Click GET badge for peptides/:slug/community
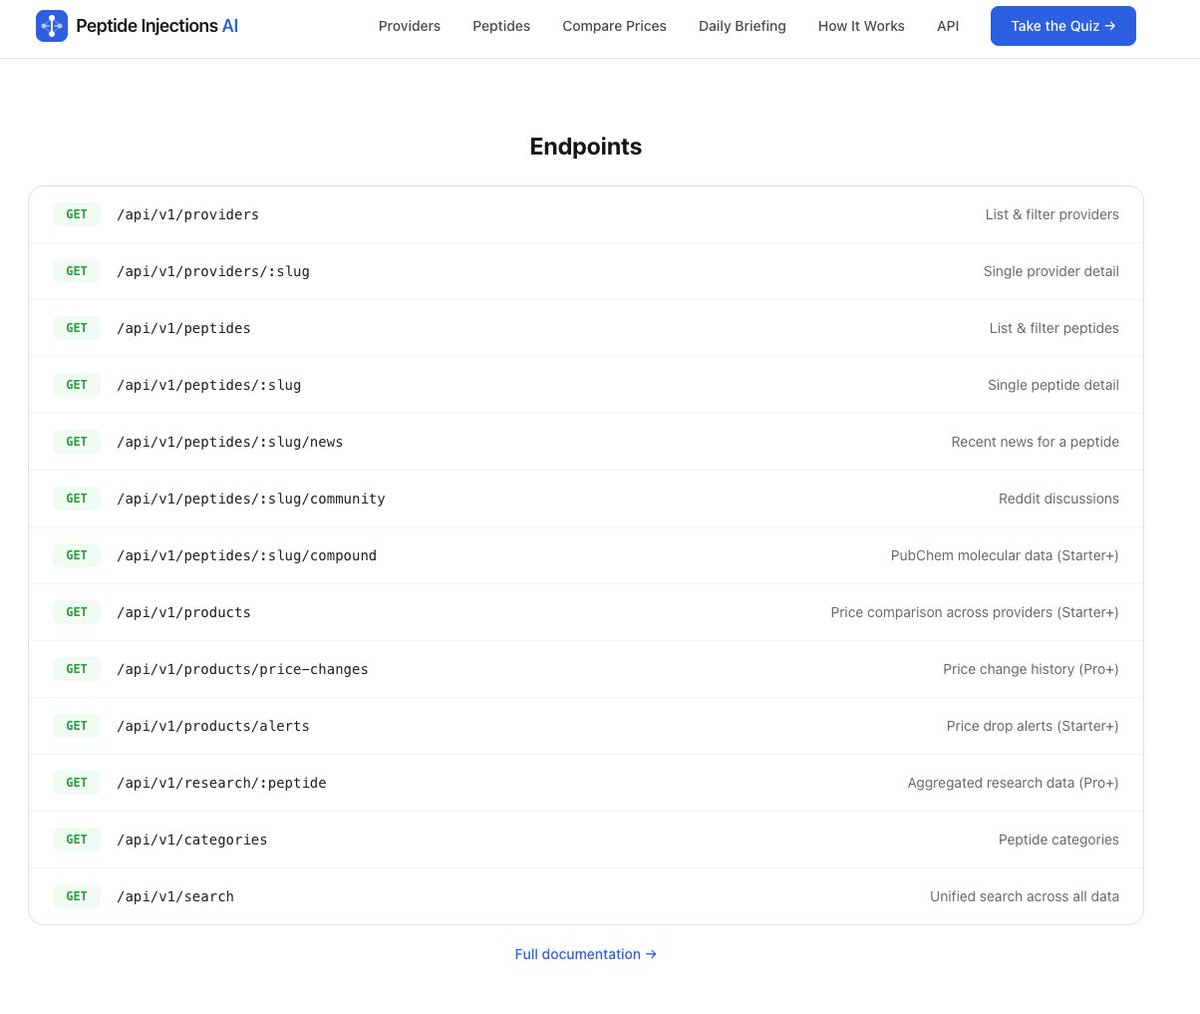1200x1014 pixels. click(x=77, y=498)
